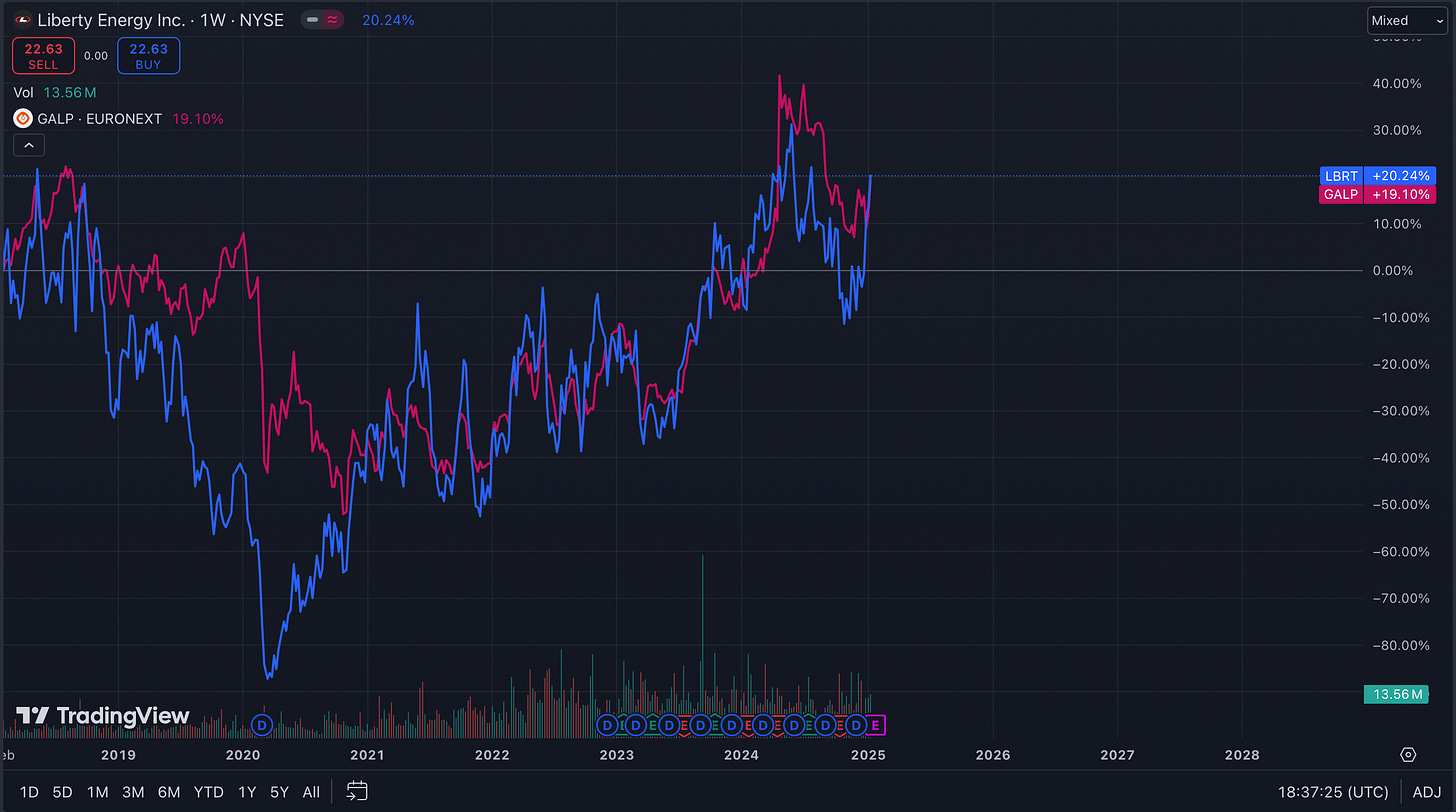Viewport: 1456px width, 812px height.
Task: Click the 10.00% price axis label
Action: point(1397,224)
